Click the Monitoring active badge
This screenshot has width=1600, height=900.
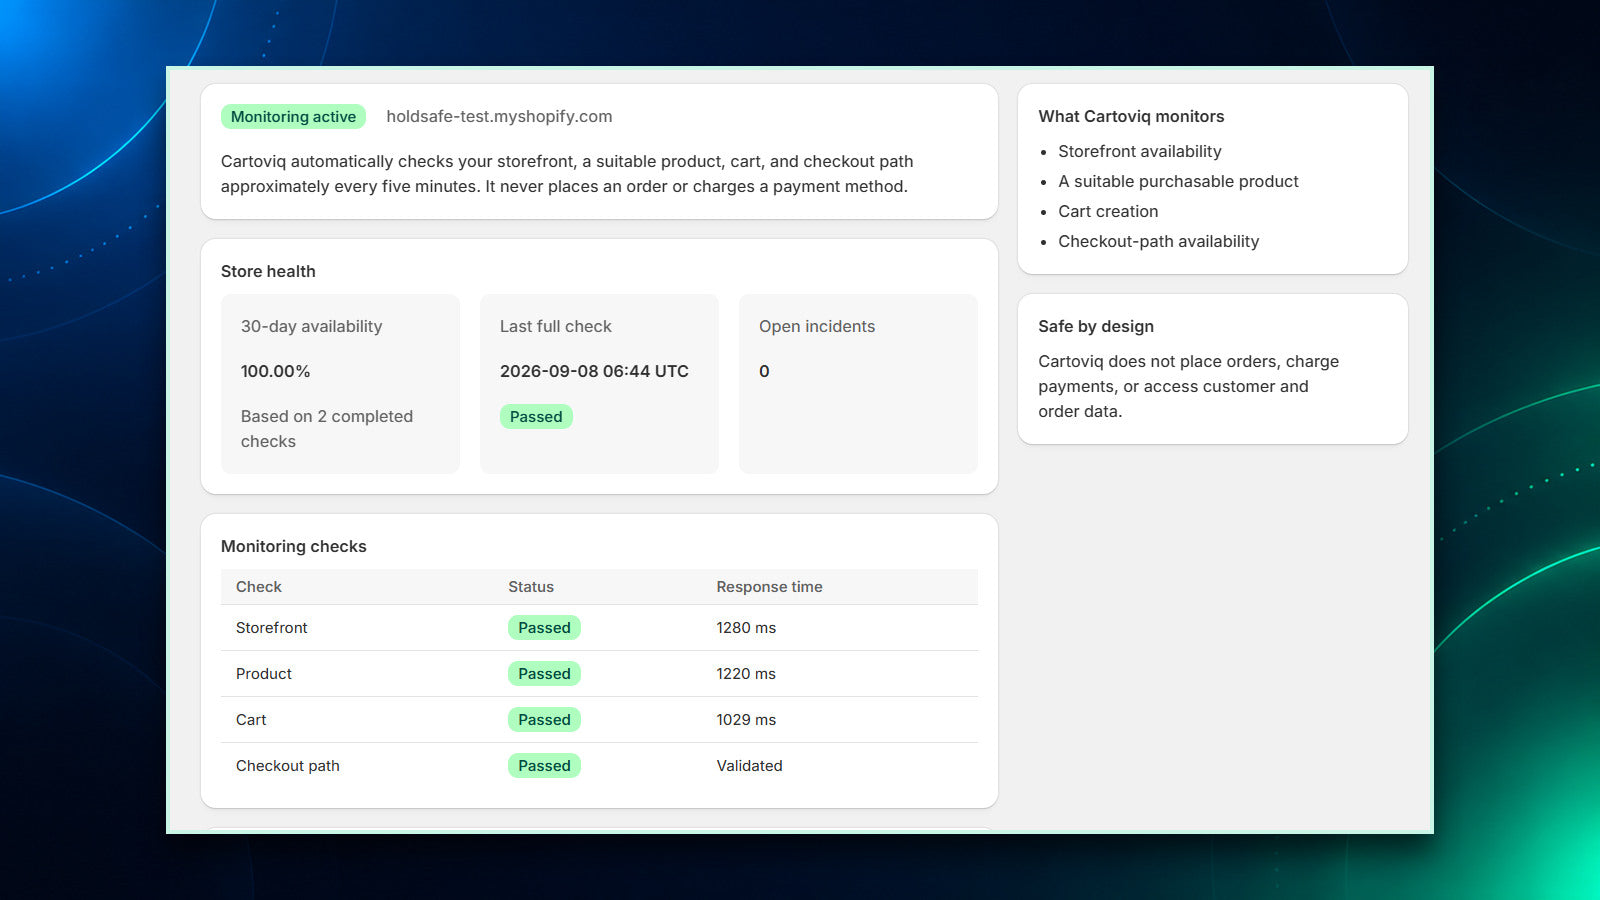(293, 117)
